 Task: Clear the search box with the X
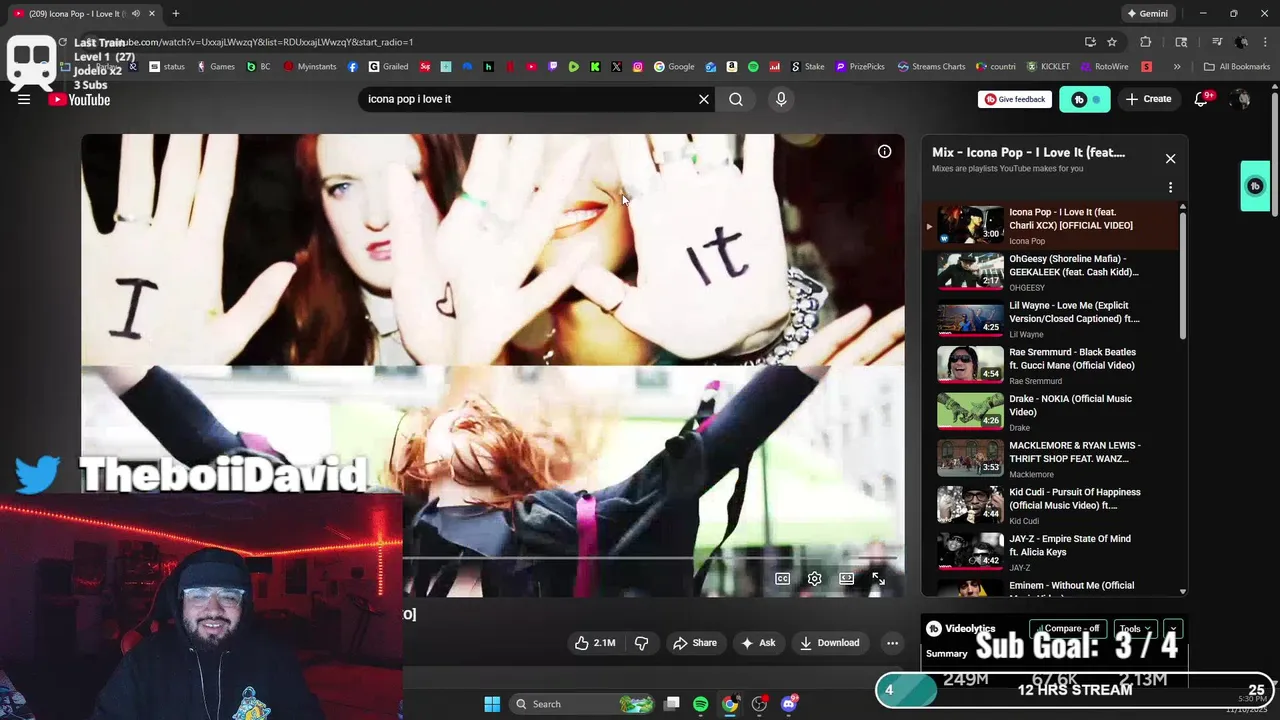pos(704,99)
